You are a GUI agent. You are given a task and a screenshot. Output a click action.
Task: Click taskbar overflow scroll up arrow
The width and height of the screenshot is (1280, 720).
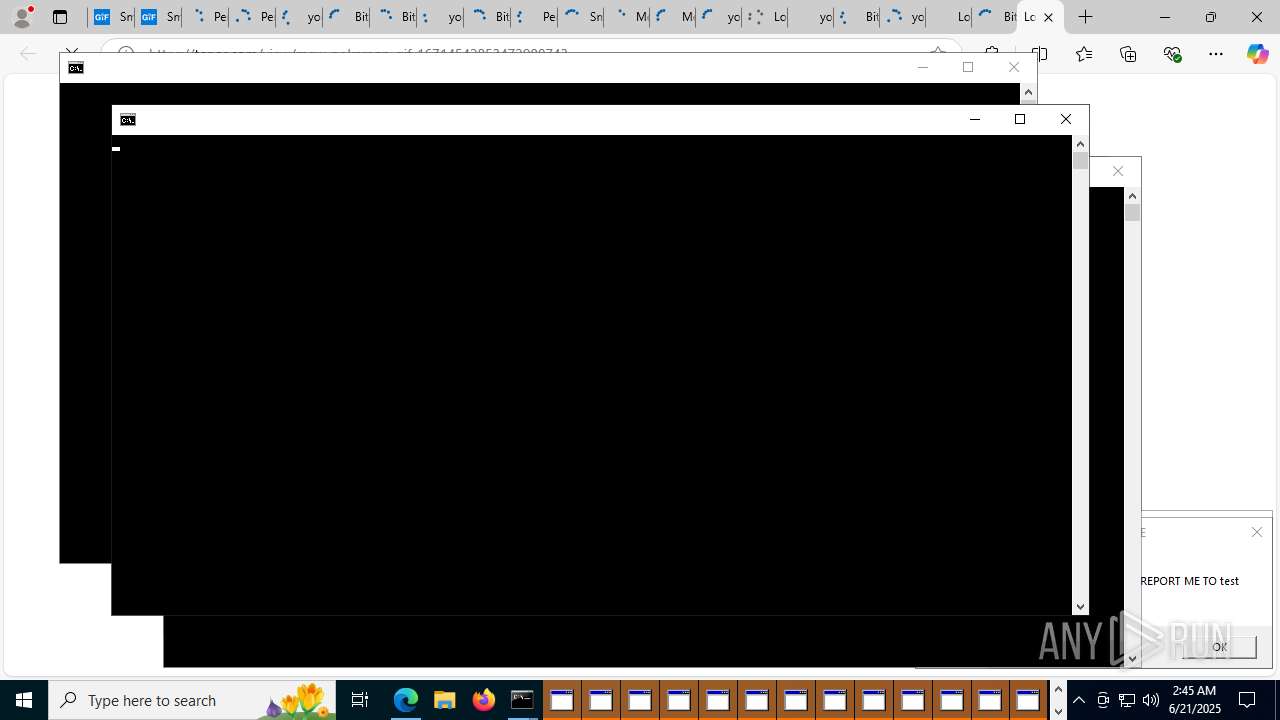coord(1058,689)
